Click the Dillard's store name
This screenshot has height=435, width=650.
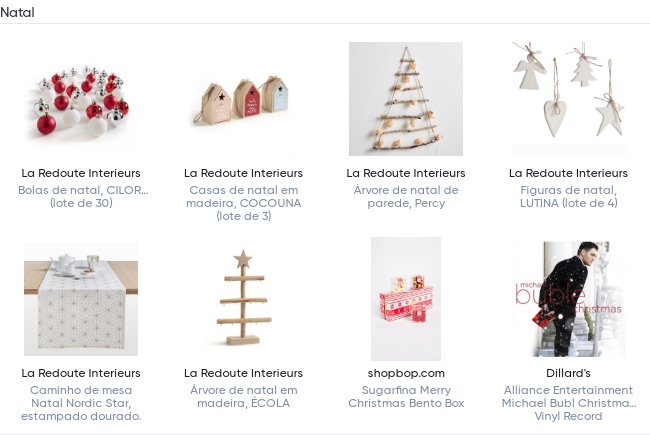tap(568, 373)
